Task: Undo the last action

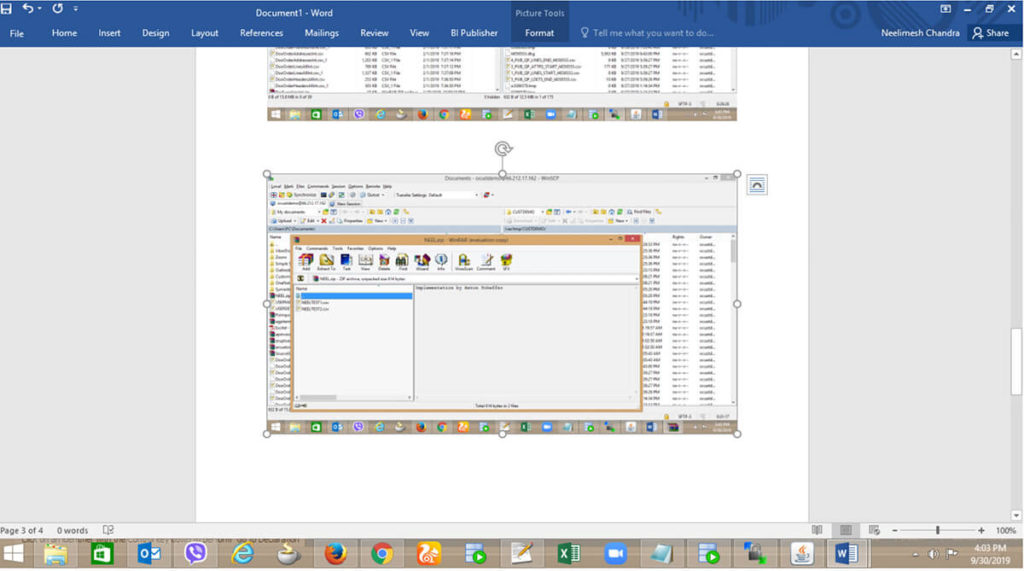Action: pos(27,8)
